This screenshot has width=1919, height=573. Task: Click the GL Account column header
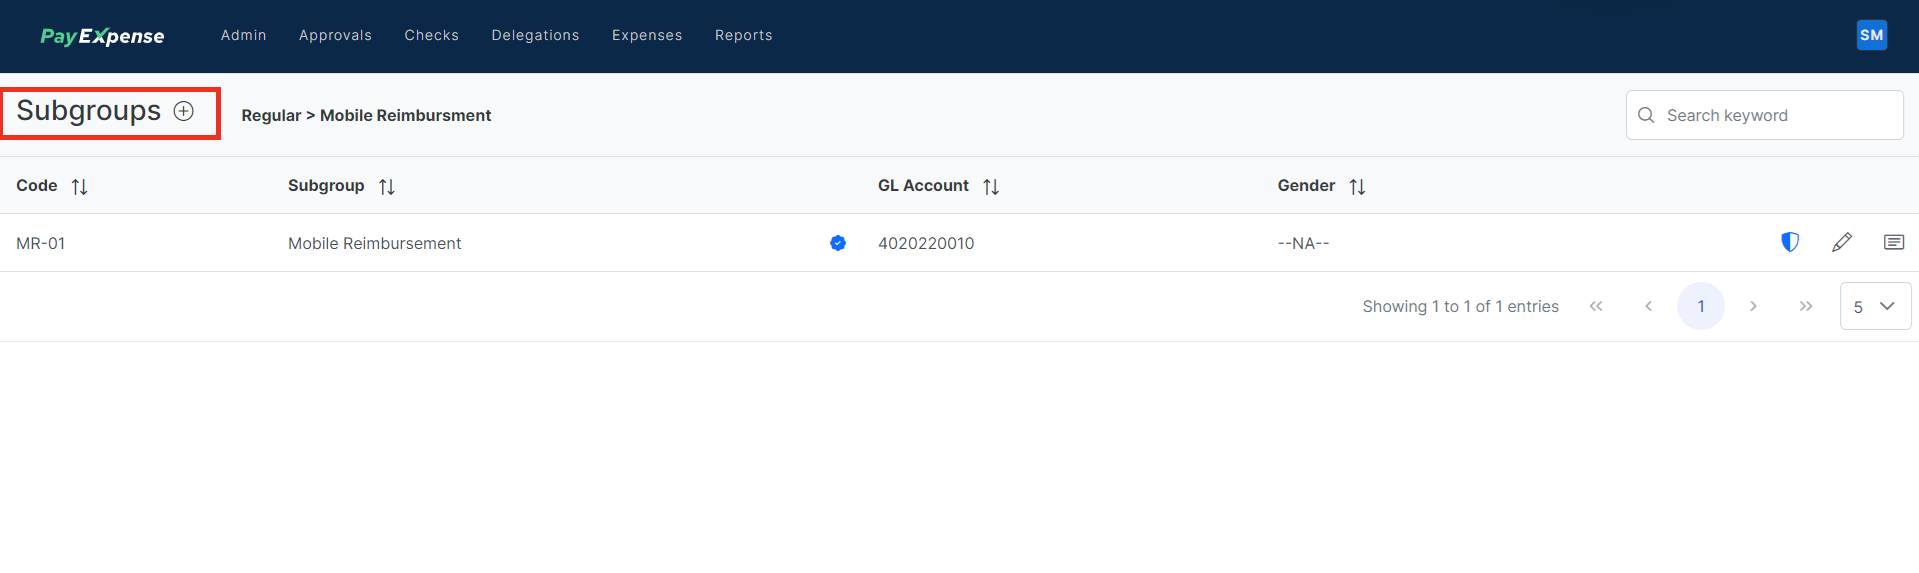[923, 186]
